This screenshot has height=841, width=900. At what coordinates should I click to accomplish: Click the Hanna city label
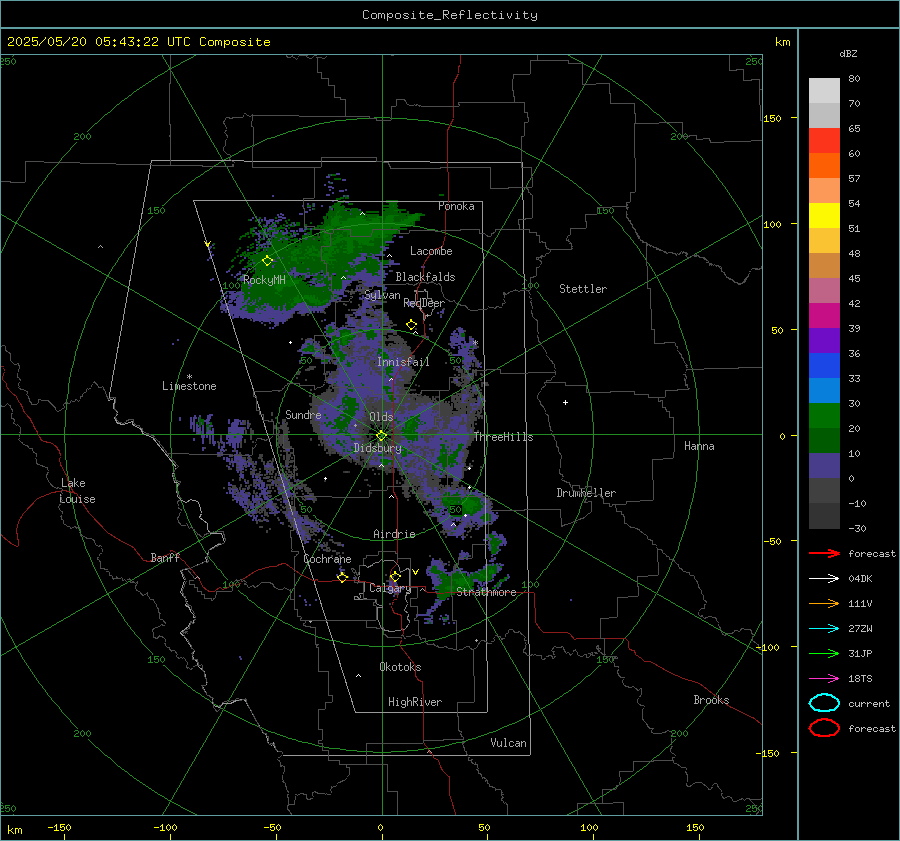tap(699, 446)
